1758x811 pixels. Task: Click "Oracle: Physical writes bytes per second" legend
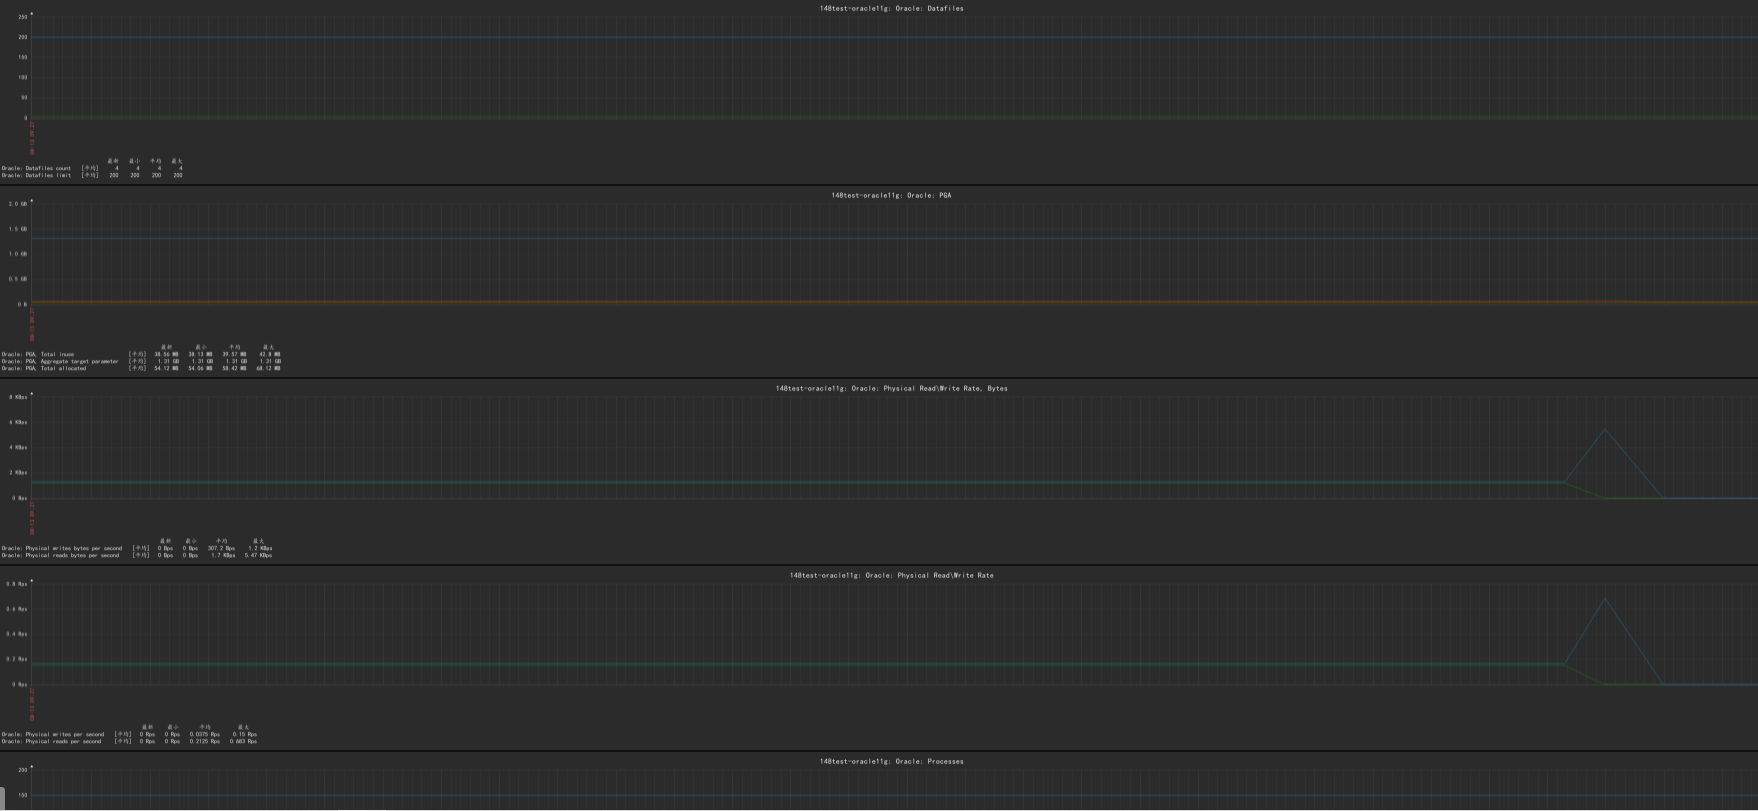137,548
